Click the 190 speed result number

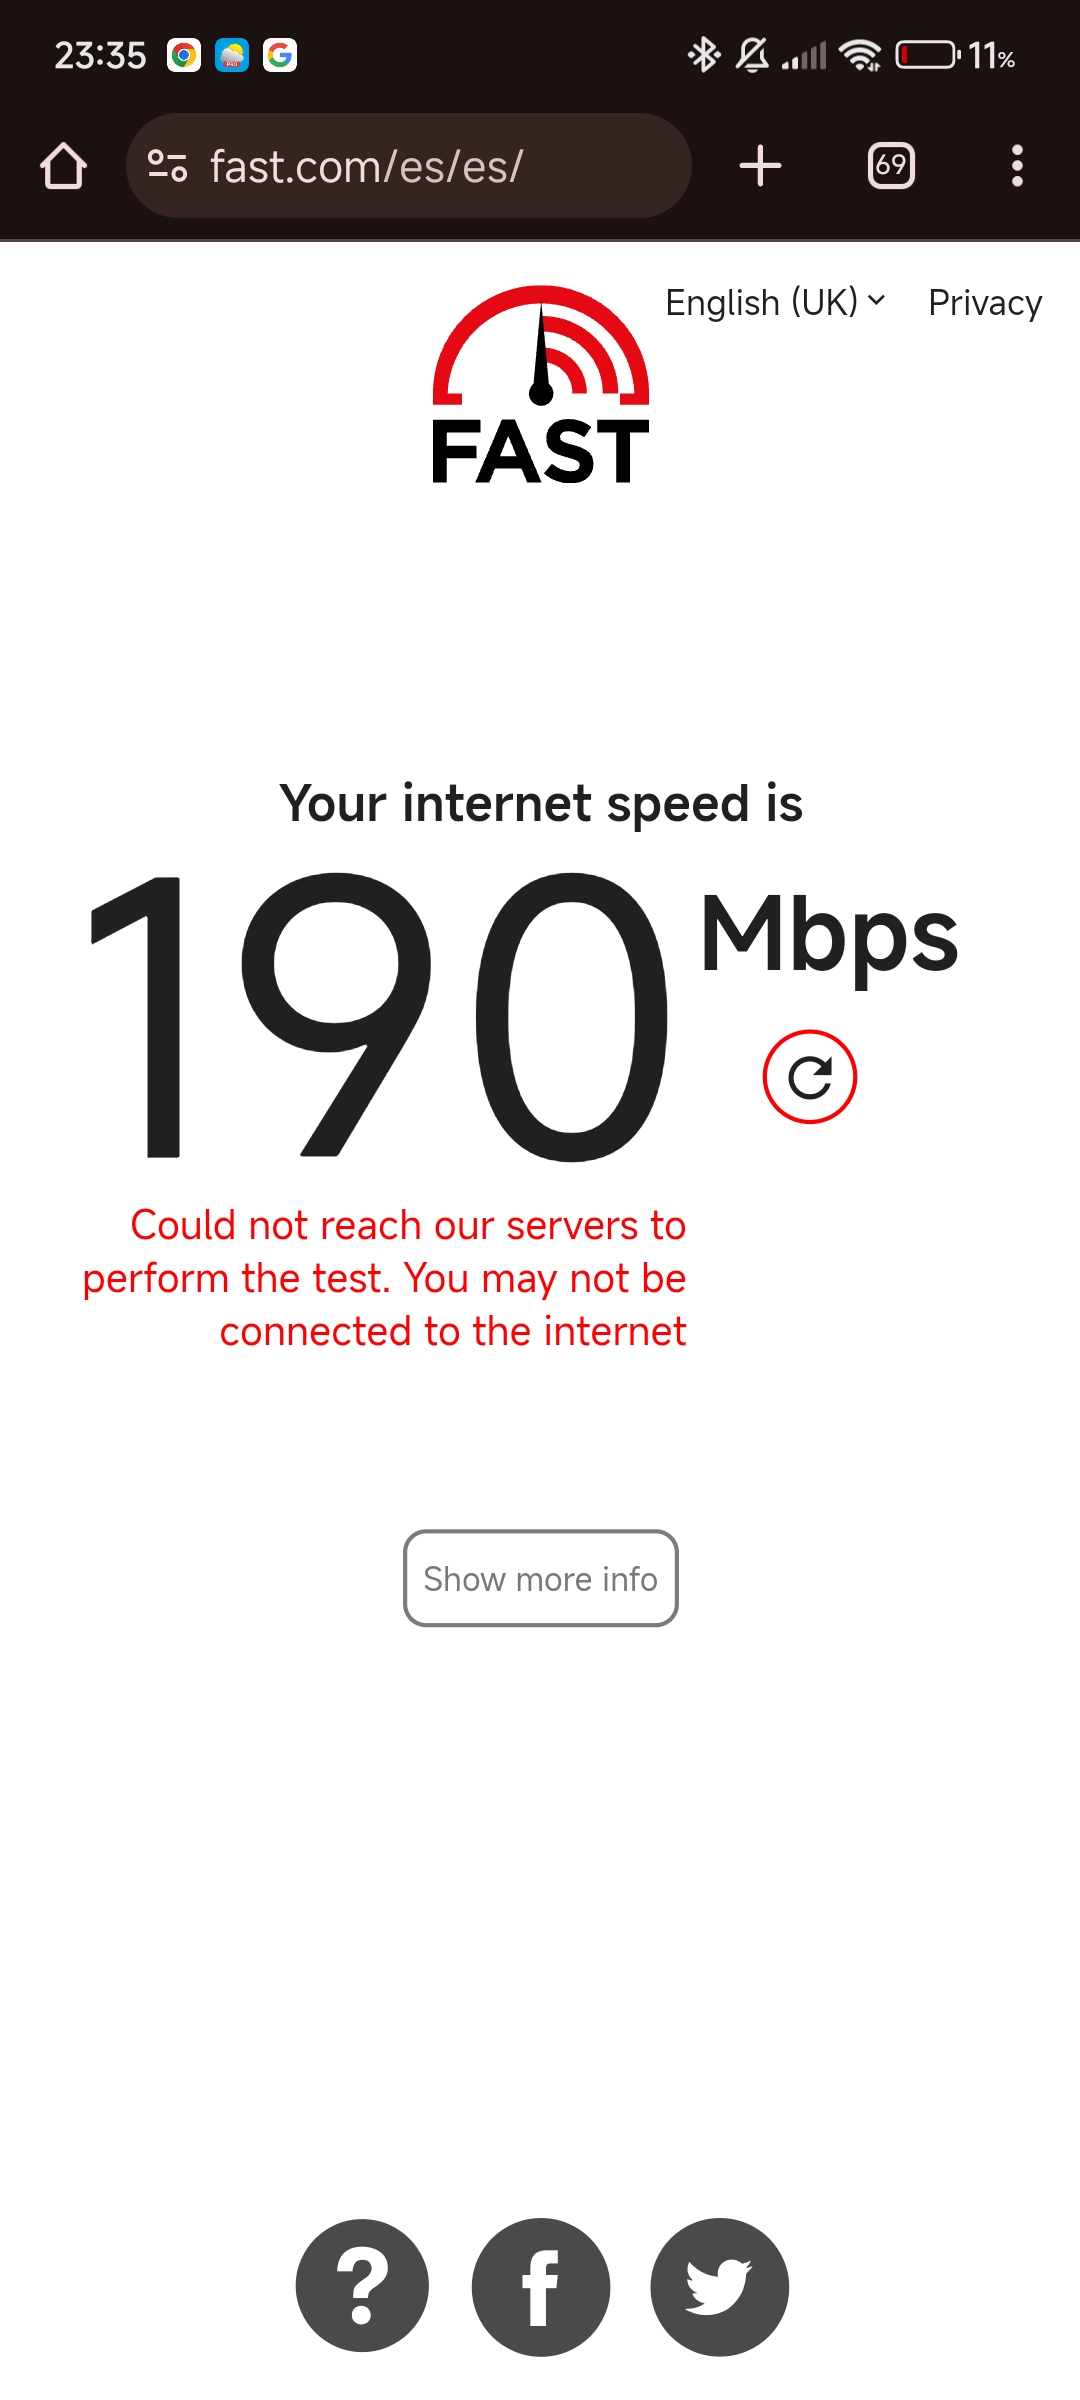[x=378, y=1016]
